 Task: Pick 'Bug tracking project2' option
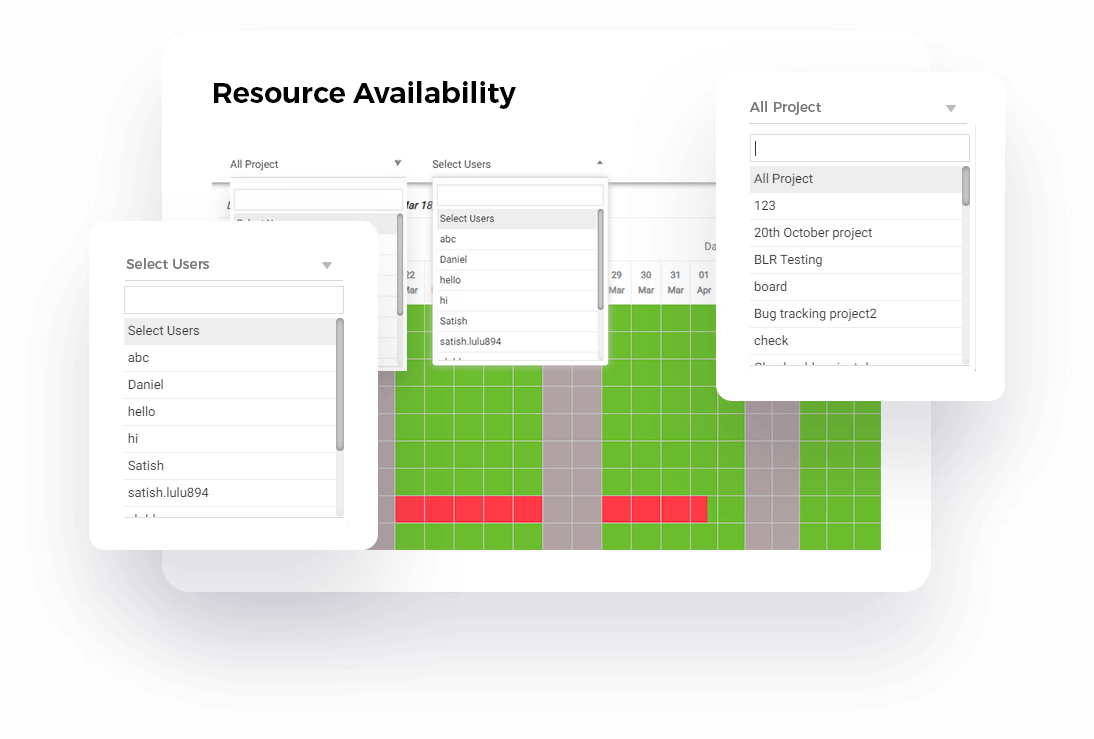(855, 314)
